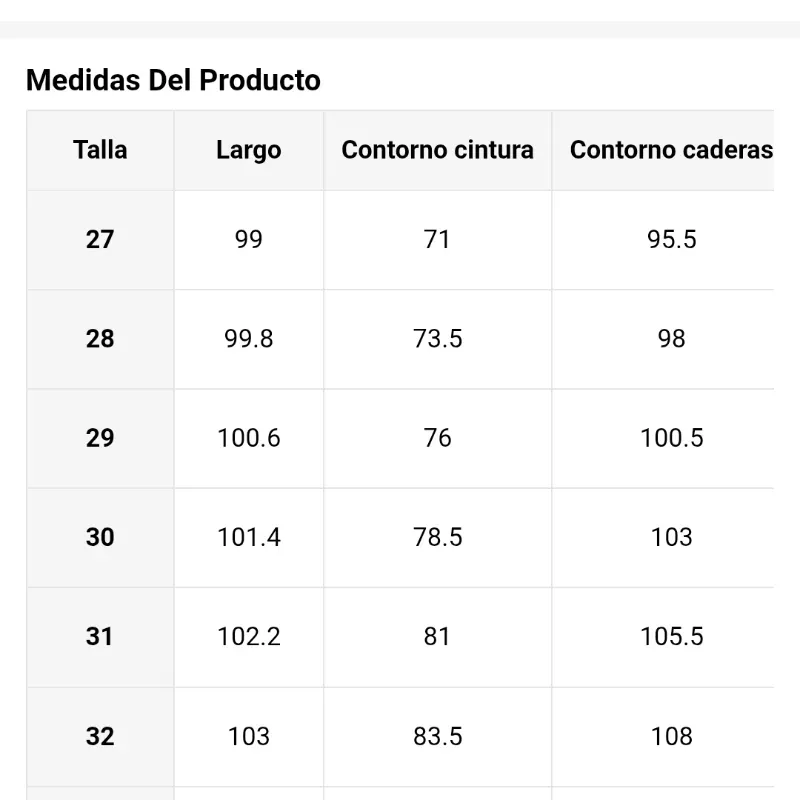Click the 83.5 cintura value

point(437,736)
